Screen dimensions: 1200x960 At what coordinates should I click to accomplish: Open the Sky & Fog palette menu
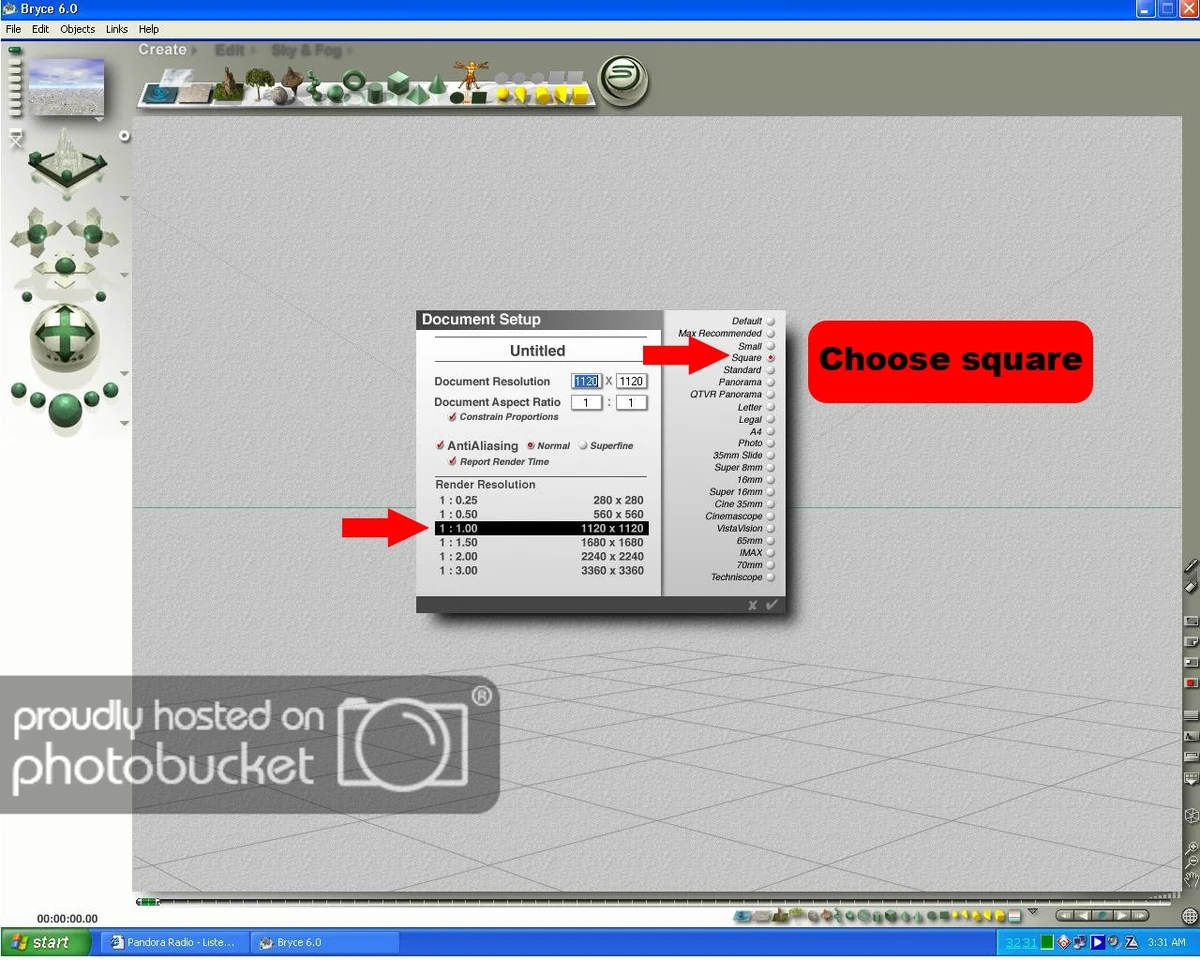point(305,49)
